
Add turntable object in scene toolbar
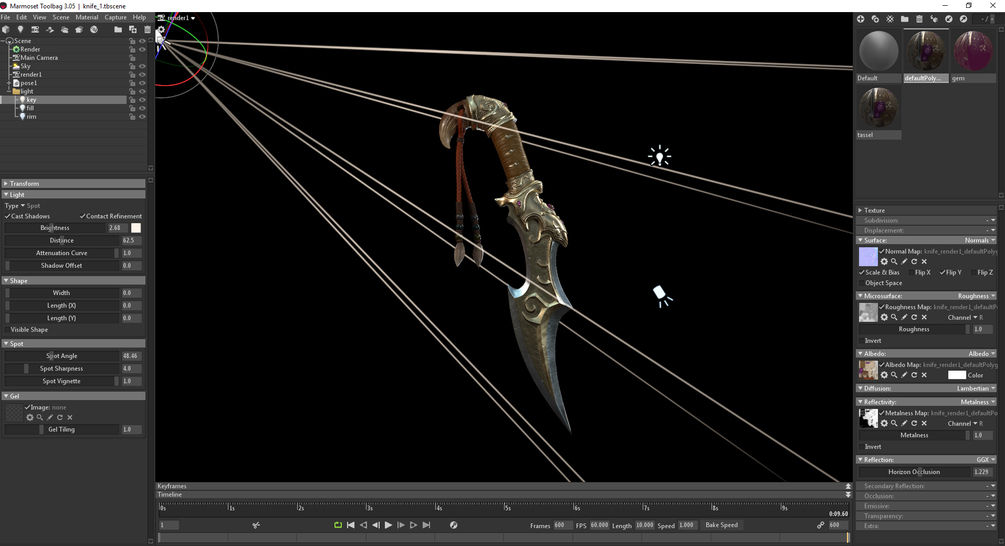(x=50, y=29)
